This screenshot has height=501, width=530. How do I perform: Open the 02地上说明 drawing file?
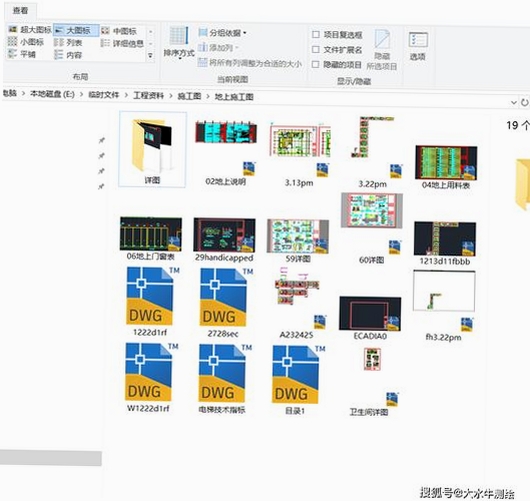click(225, 152)
